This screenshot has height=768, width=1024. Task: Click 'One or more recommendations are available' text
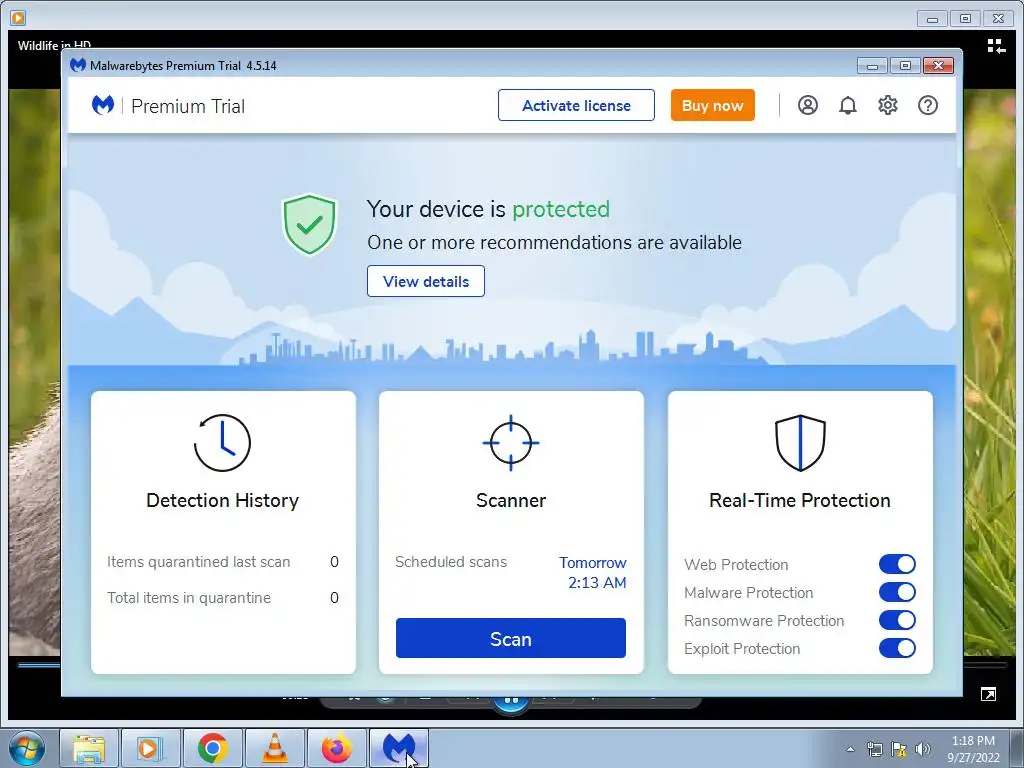(x=554, y=242)
